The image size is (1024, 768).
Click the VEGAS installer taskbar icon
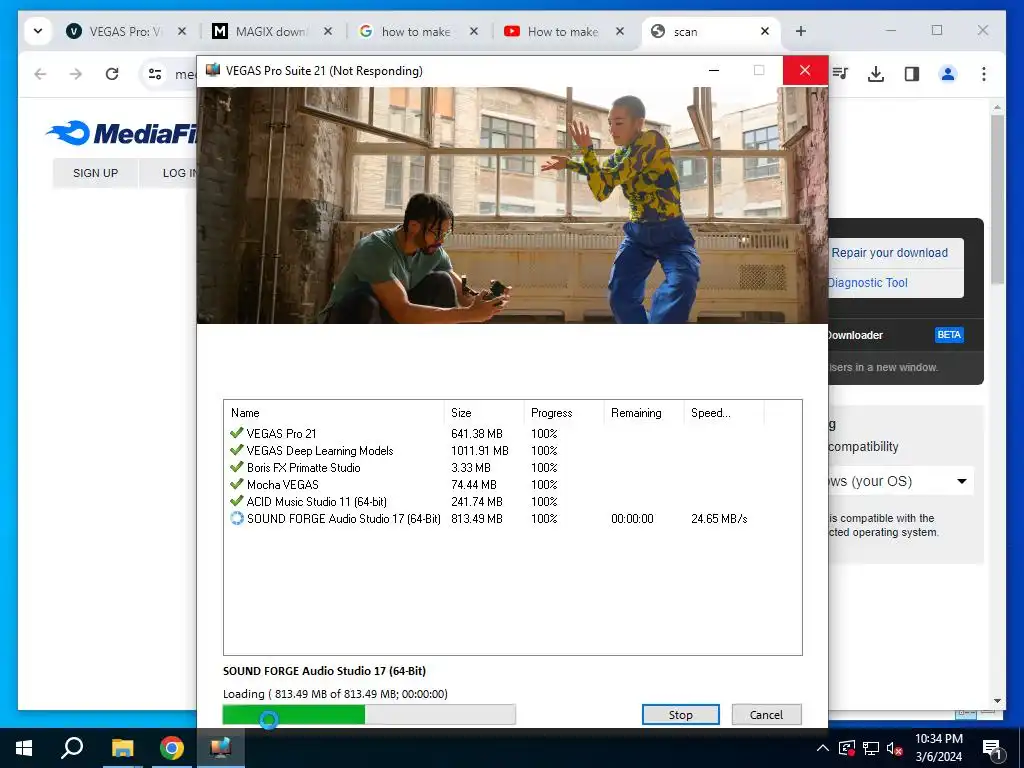coord(221,748)
